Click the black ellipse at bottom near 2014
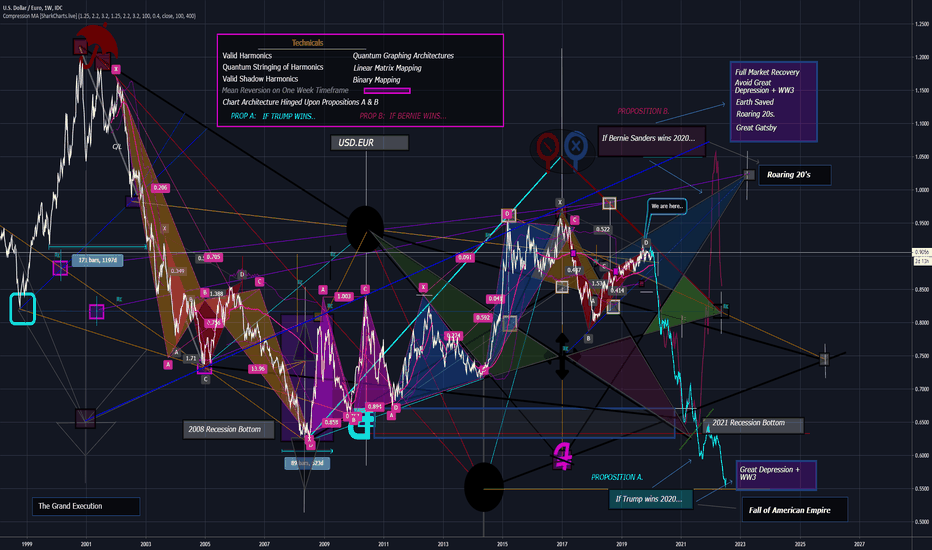The height and width of the screenshot is (550, 932). [484, 487]
